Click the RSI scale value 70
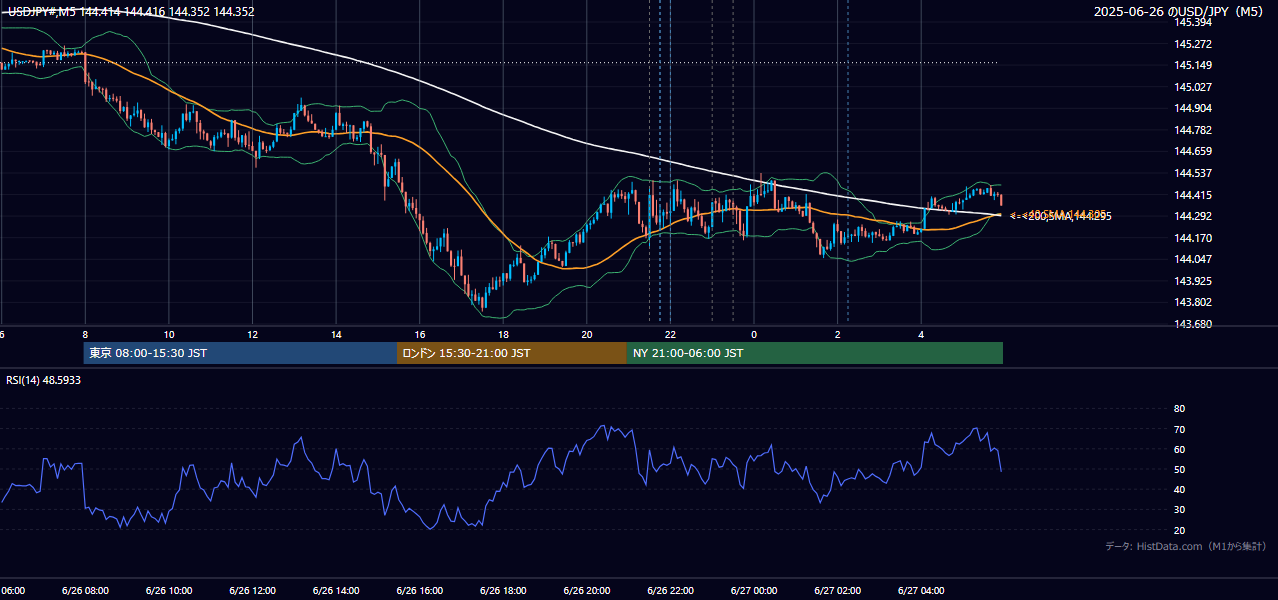 click(1179, 429)
